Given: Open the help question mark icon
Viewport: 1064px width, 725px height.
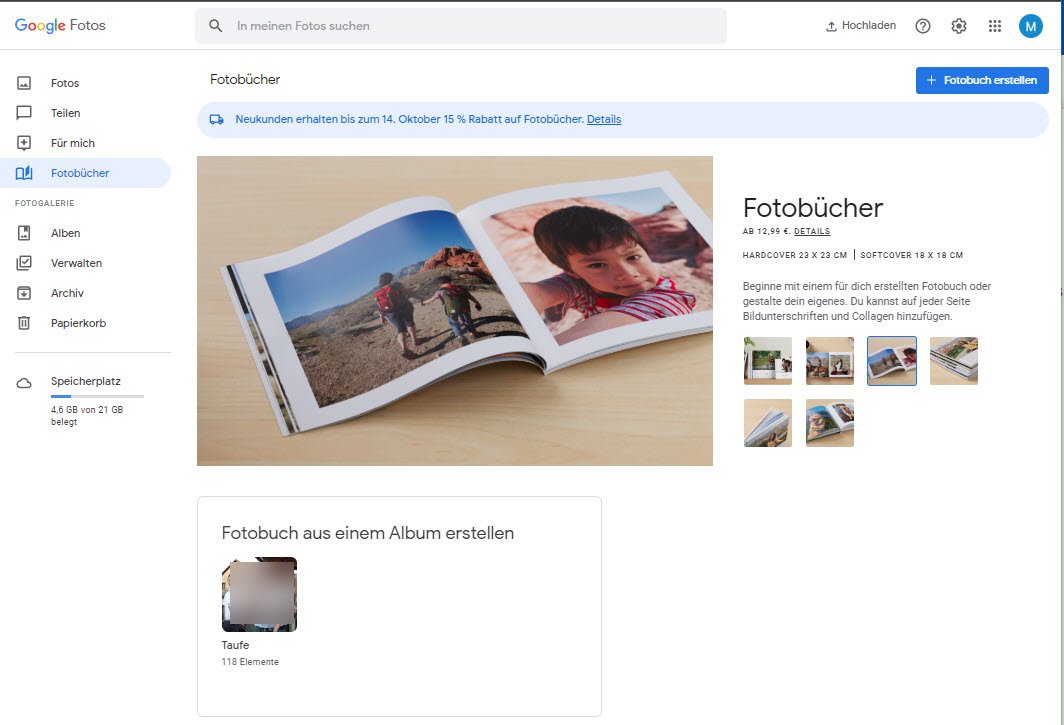Looking at the screenshot, I should (923, 26).
